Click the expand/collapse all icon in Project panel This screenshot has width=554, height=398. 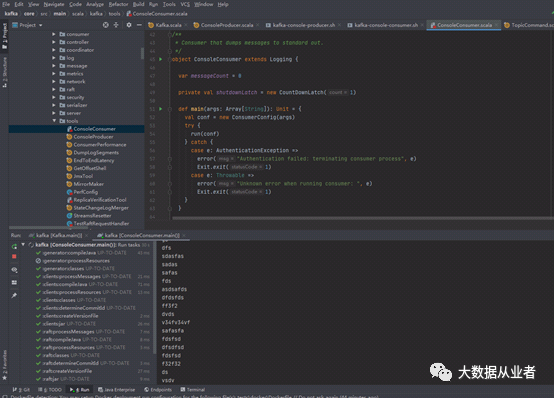click(116, 25)
